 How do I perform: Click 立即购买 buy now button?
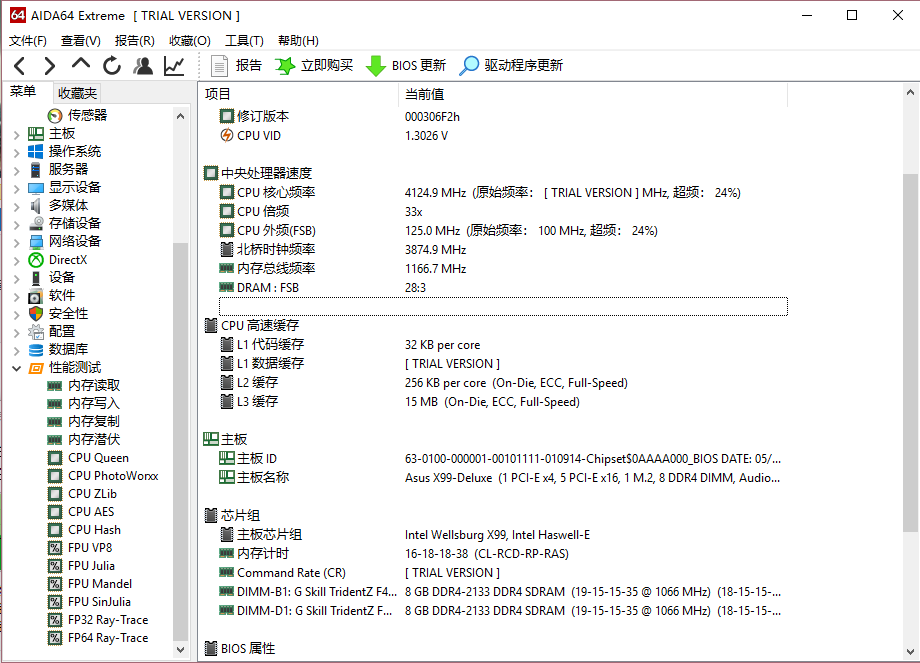314,66
